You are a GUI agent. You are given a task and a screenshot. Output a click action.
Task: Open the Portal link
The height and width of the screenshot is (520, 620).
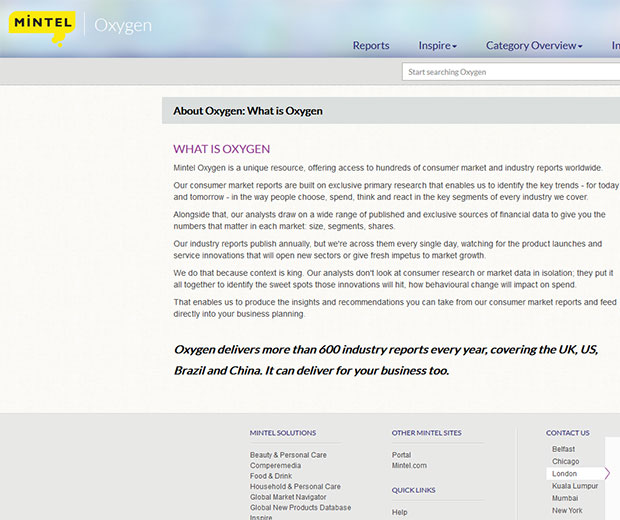pyautogui.click(x=401, y=455)
